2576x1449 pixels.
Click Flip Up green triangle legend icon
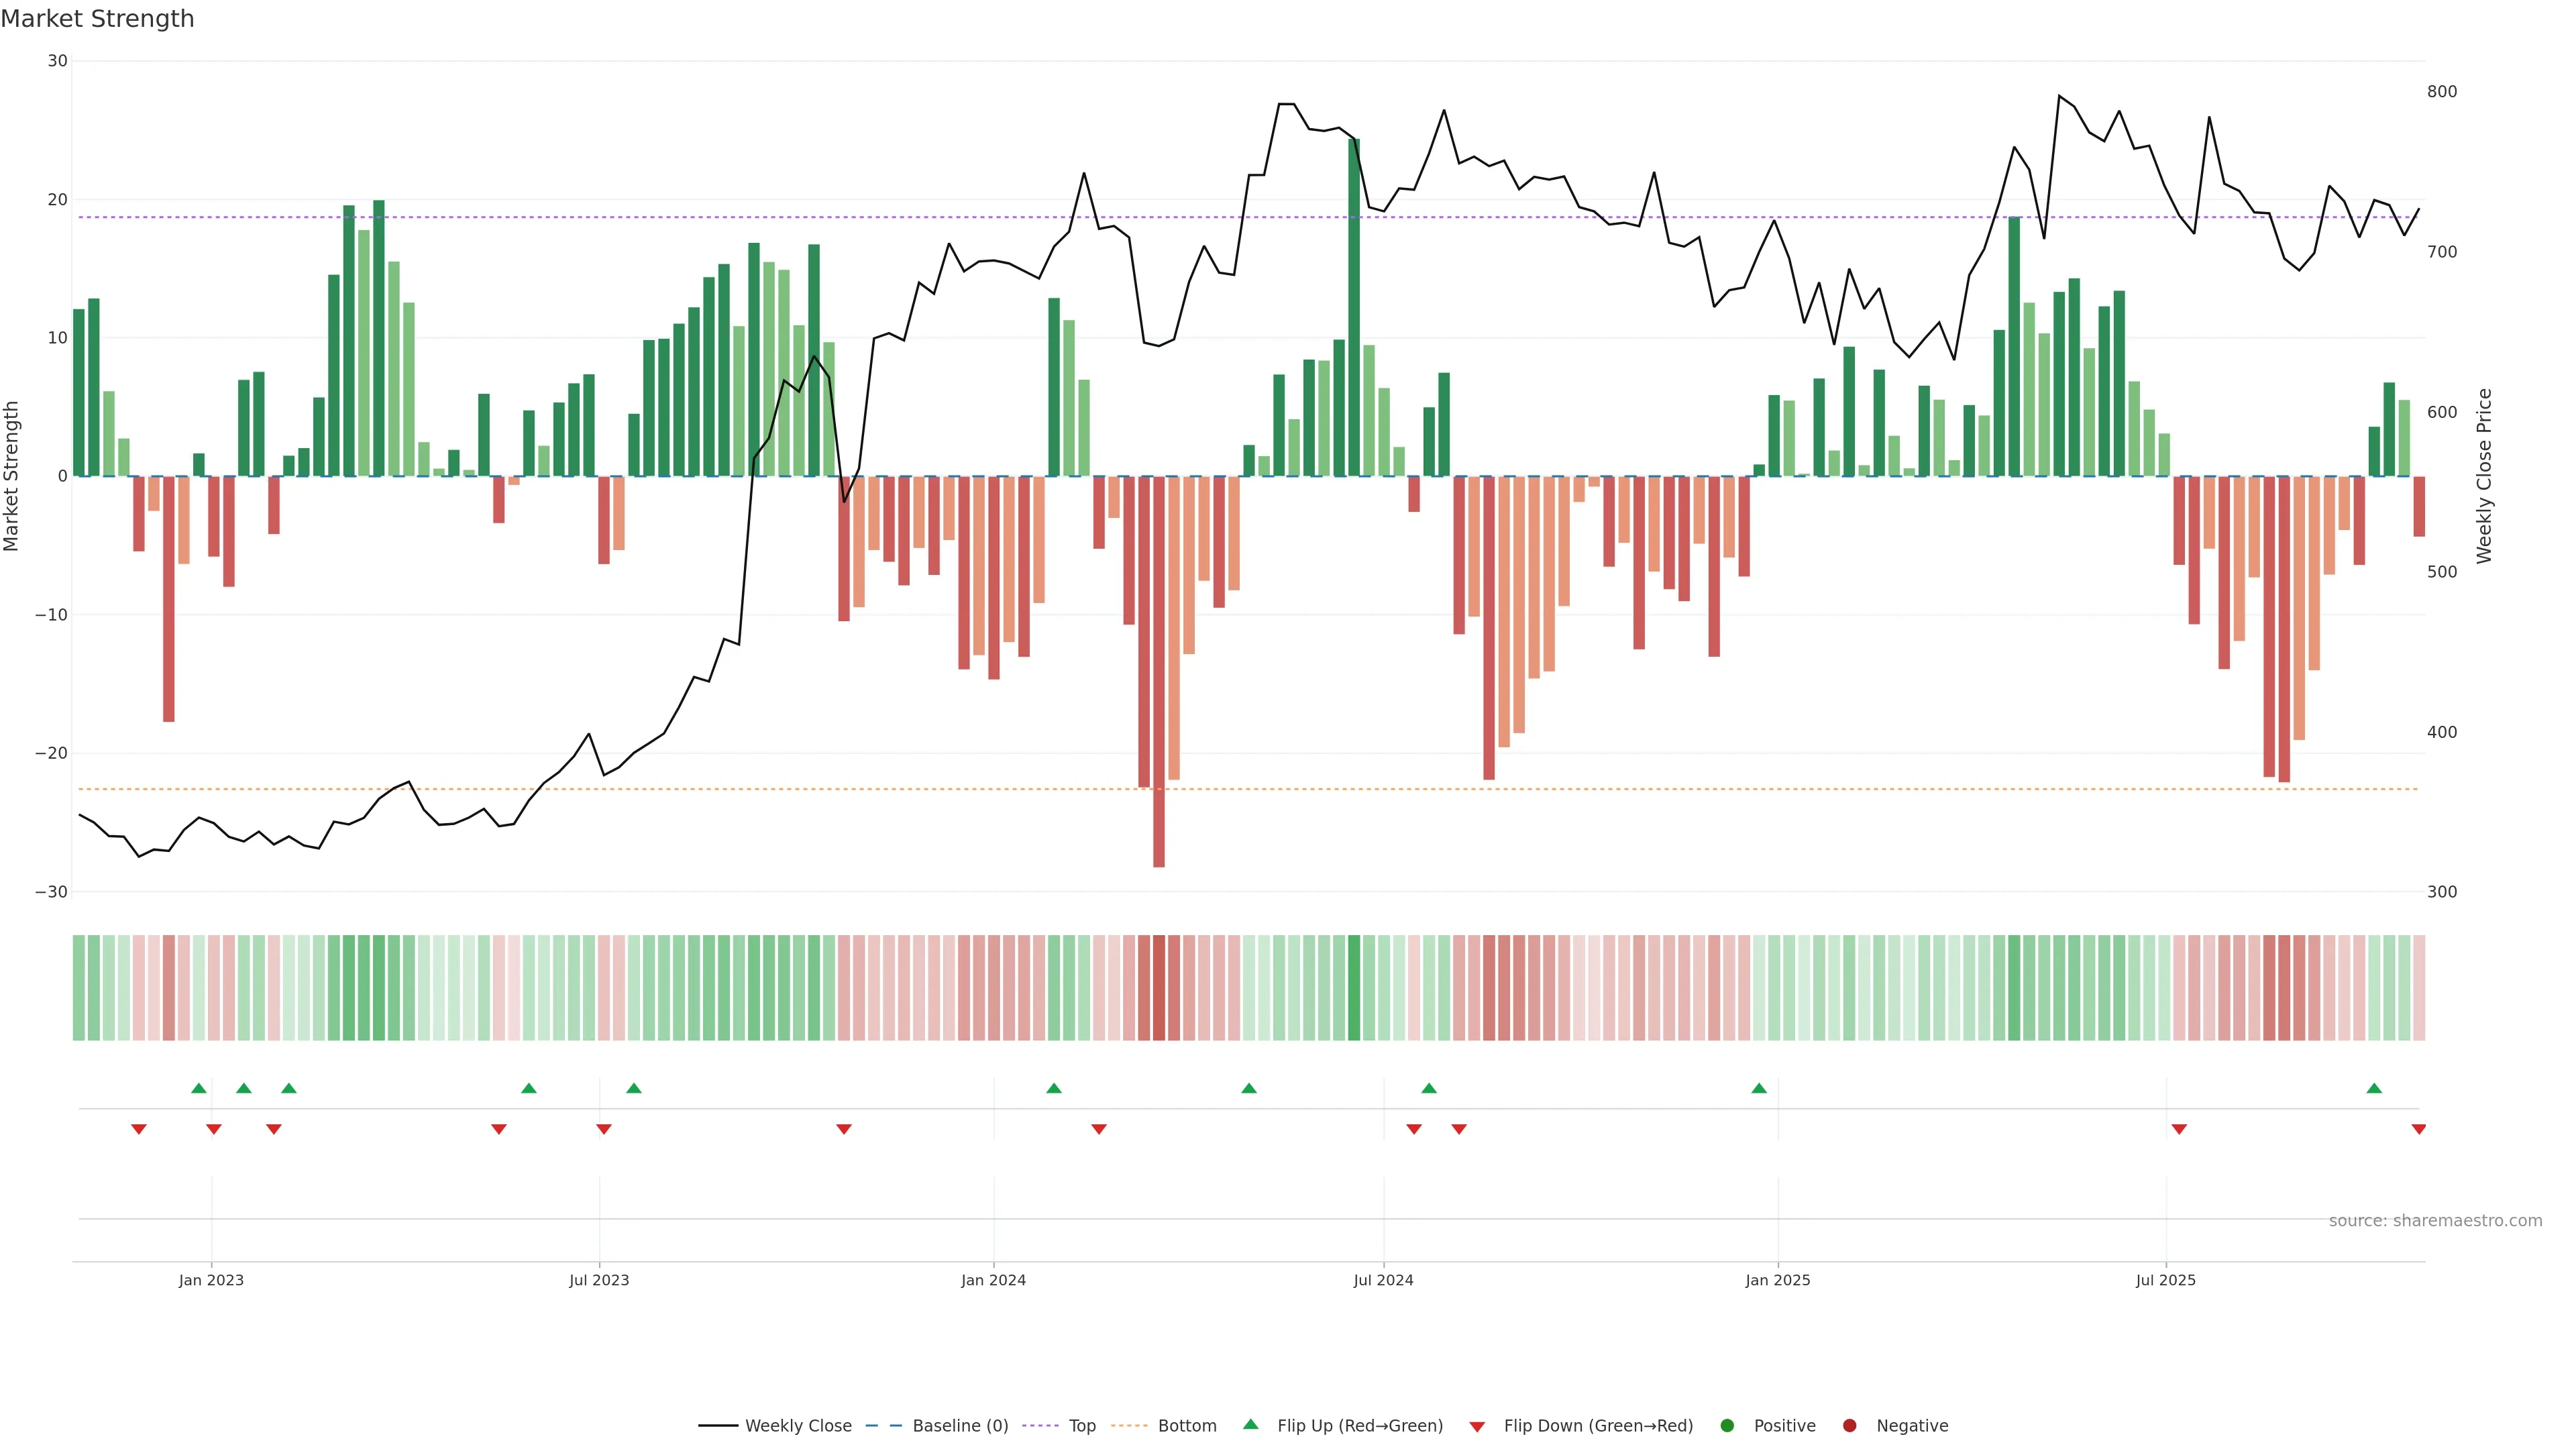1250,1424
